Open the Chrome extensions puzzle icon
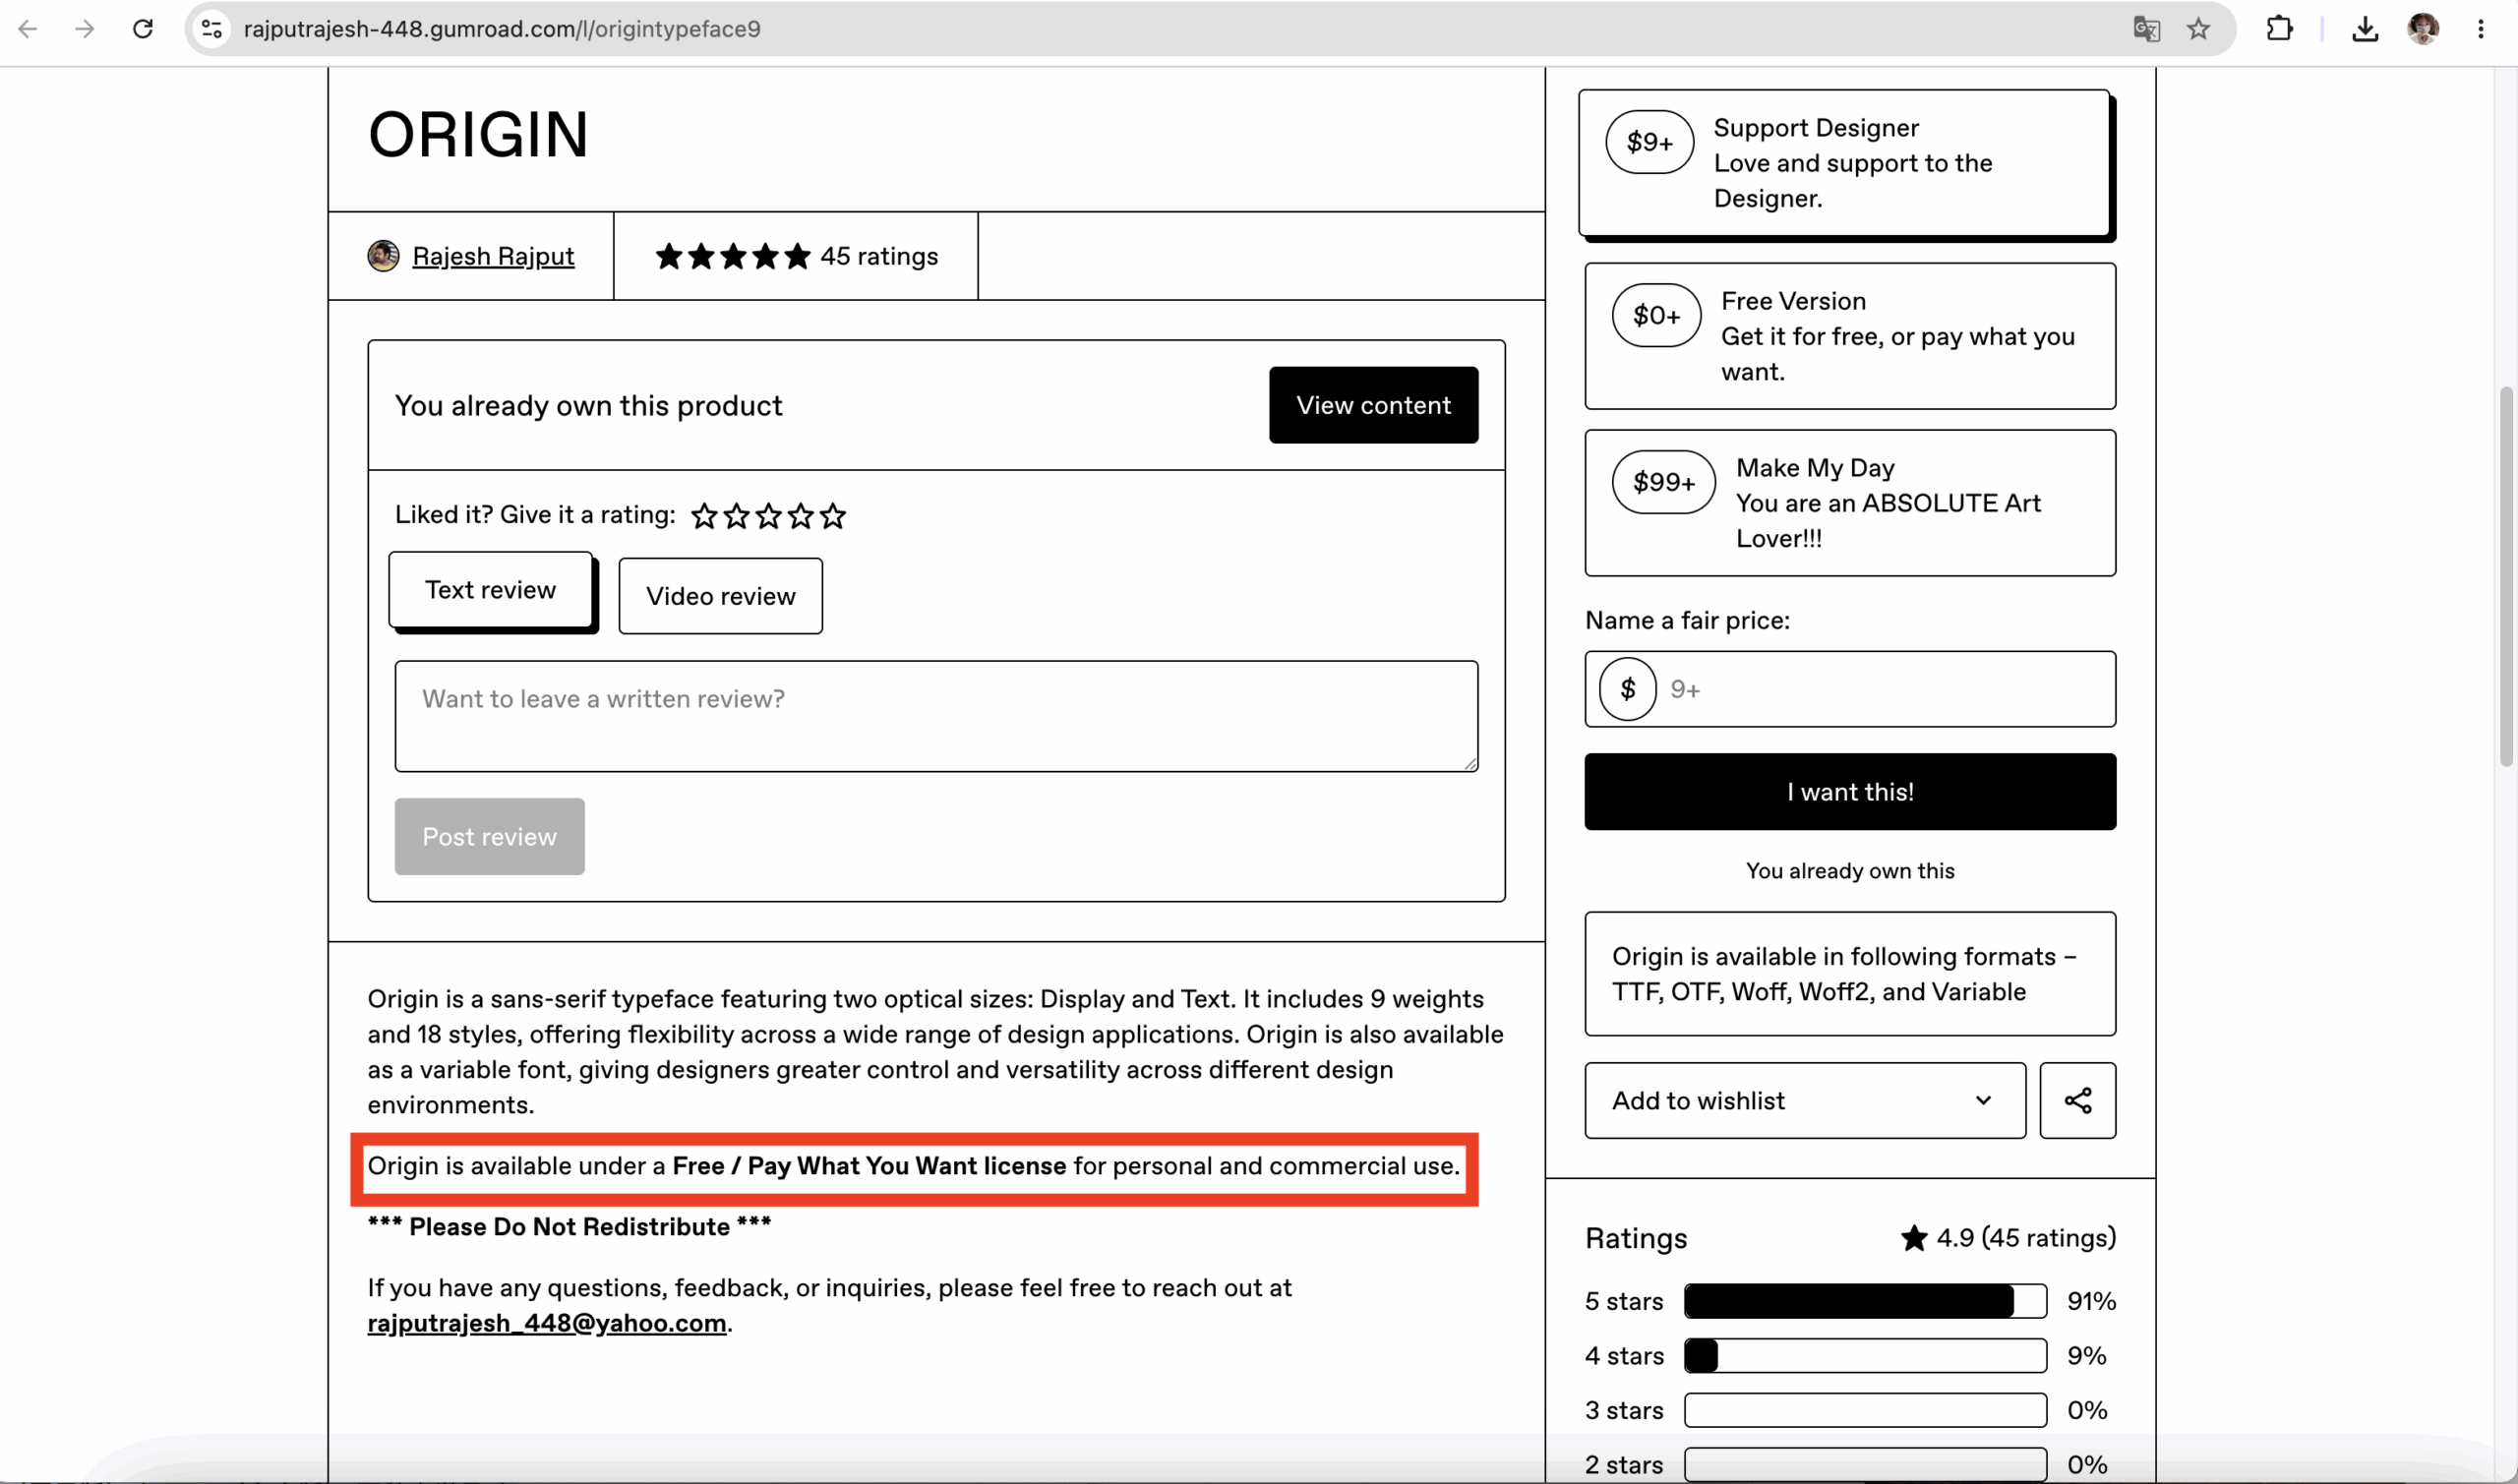2518x1484 pixels. point(2280,29)
